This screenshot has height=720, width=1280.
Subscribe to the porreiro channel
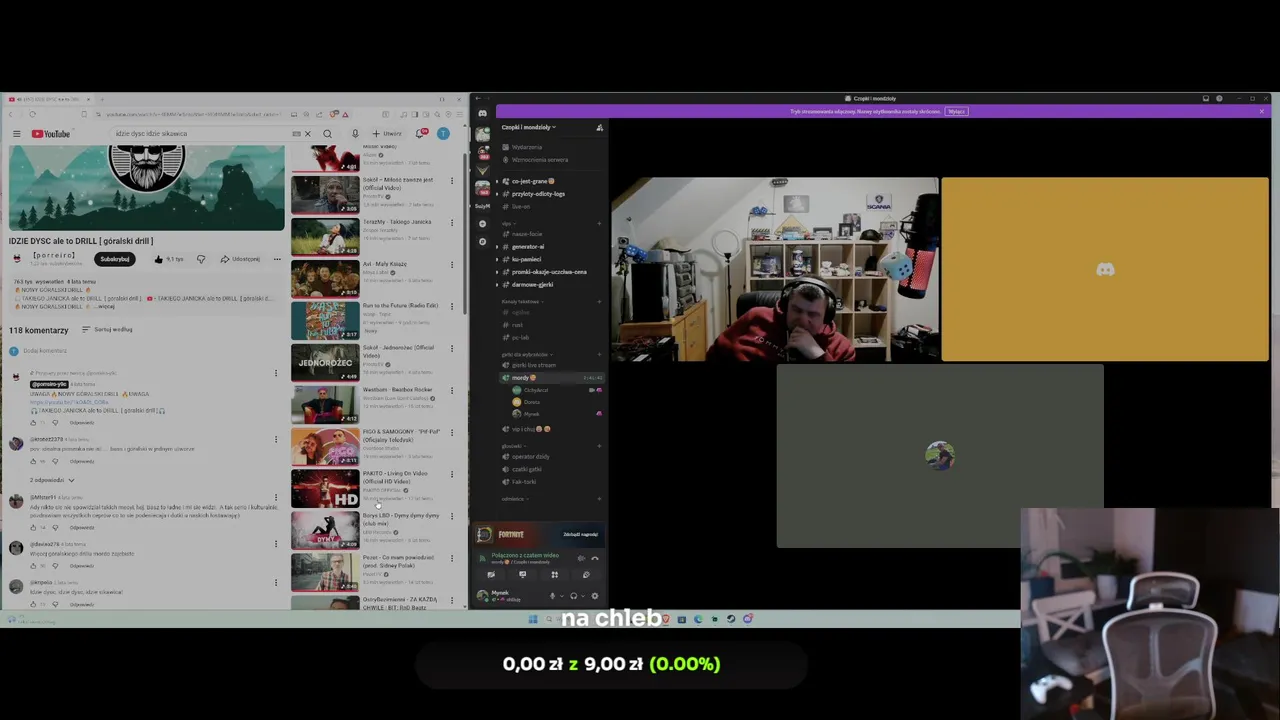pos(115,259)
